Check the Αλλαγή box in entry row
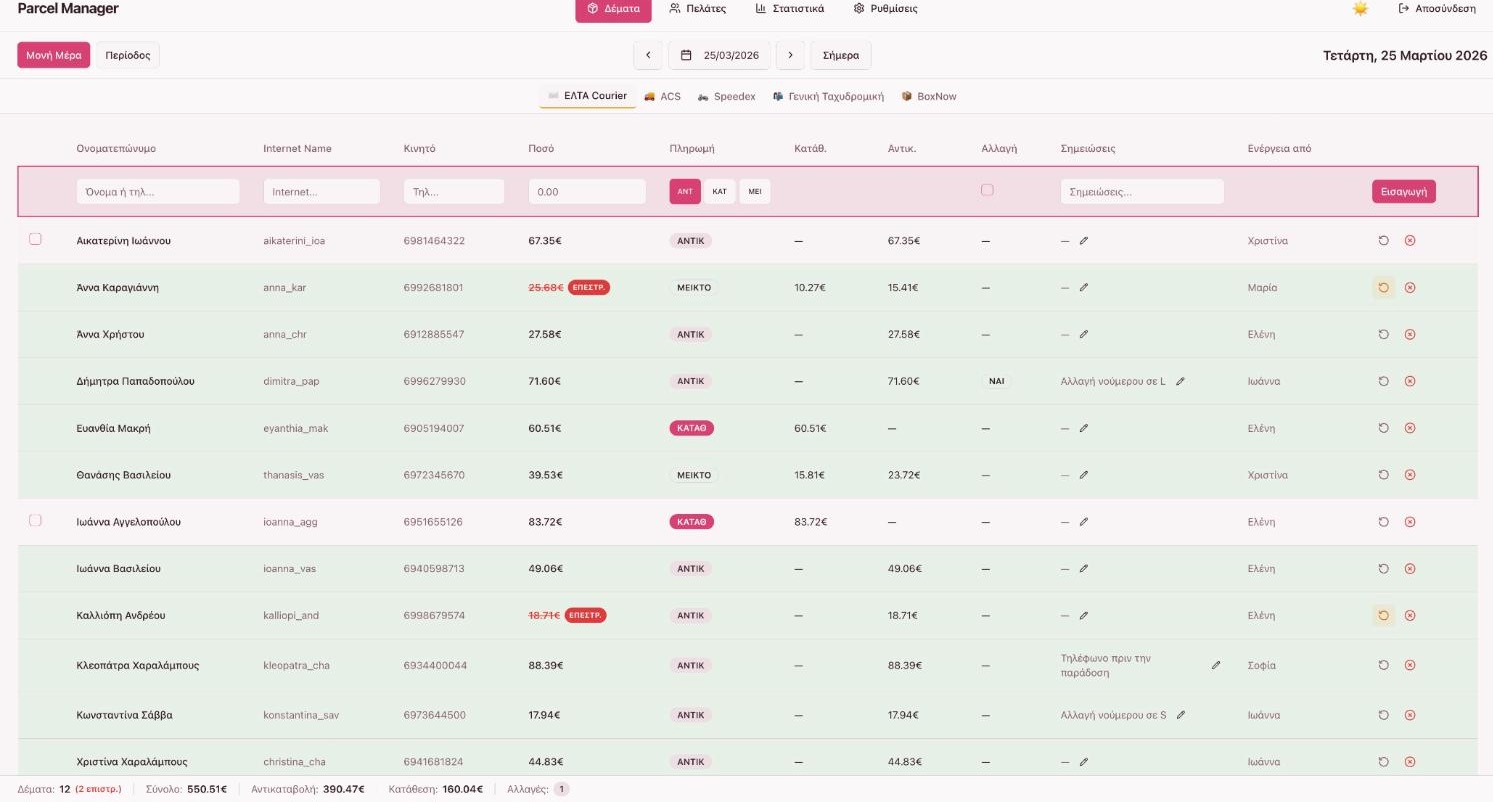This screenshot has height=802, width=1493. point(987,190)
